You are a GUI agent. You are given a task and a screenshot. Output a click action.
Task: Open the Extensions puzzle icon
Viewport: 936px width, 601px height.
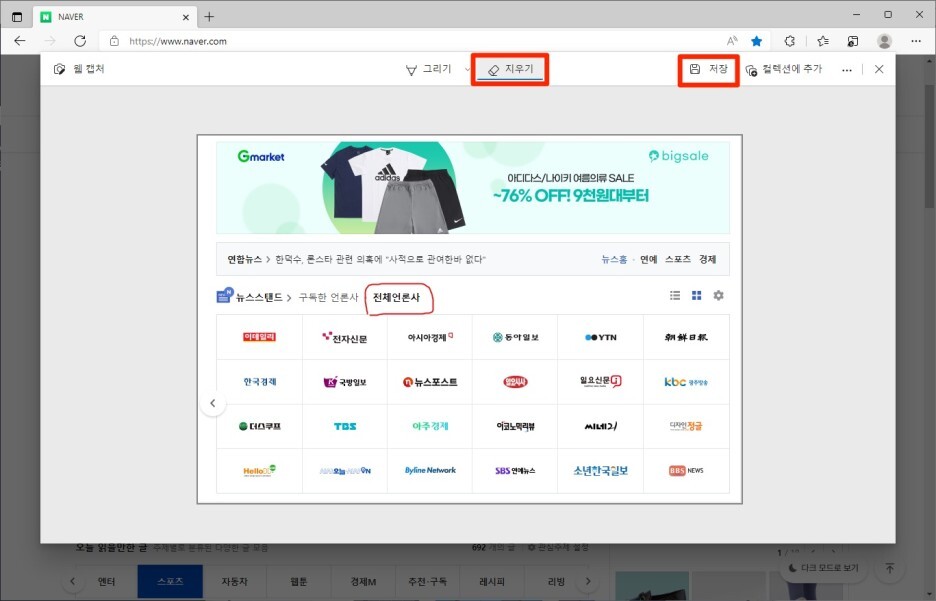click(790, 41)
